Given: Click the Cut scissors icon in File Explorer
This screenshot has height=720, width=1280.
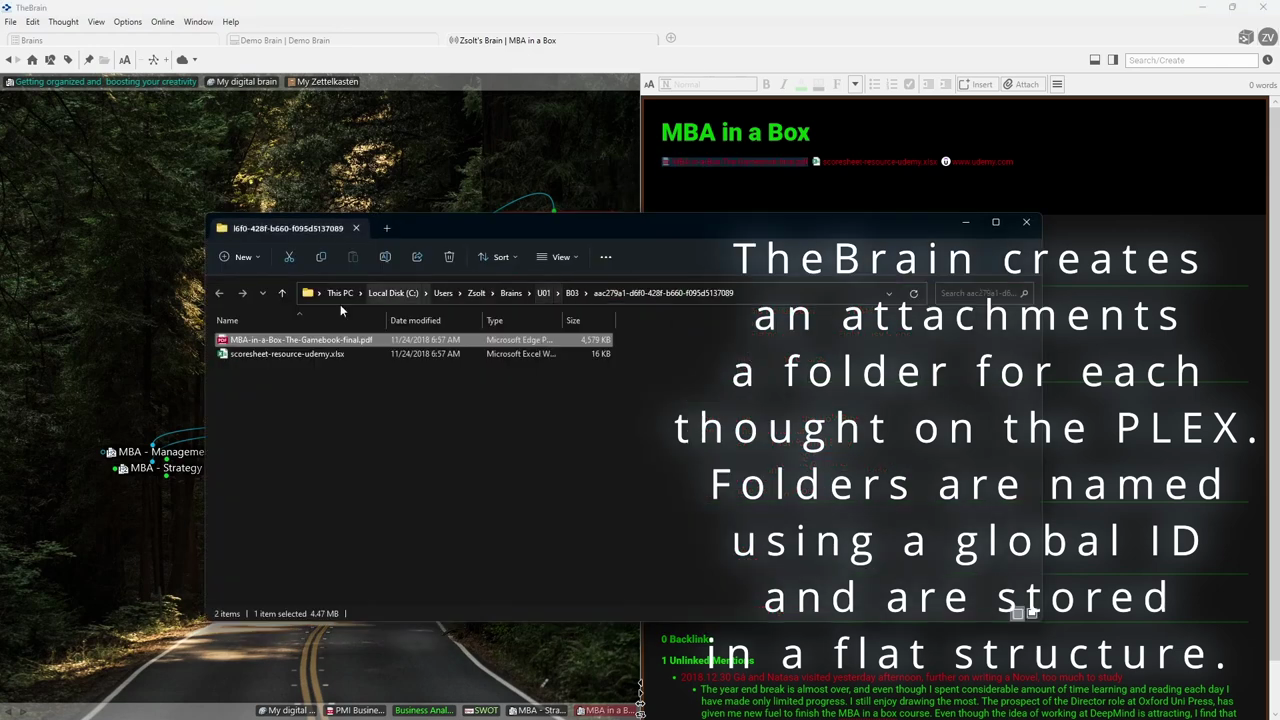Looking at the screenshot, I should pyautogui.click(x=289, y=257).
